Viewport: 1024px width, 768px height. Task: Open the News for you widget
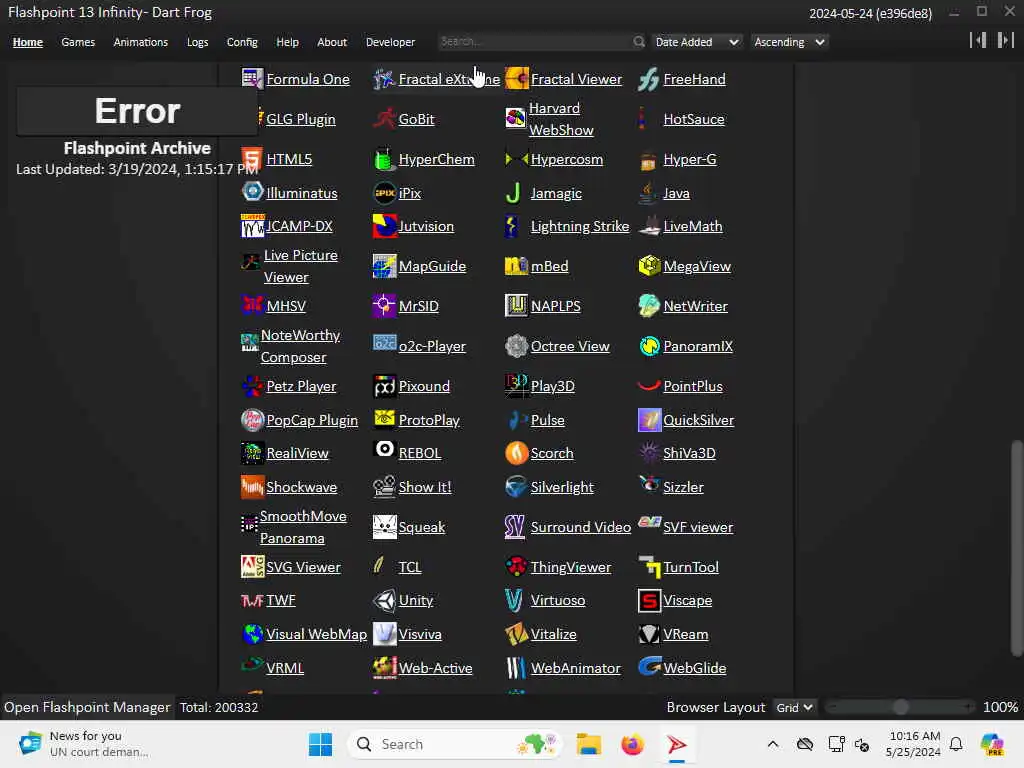click(x=85, y=744)
